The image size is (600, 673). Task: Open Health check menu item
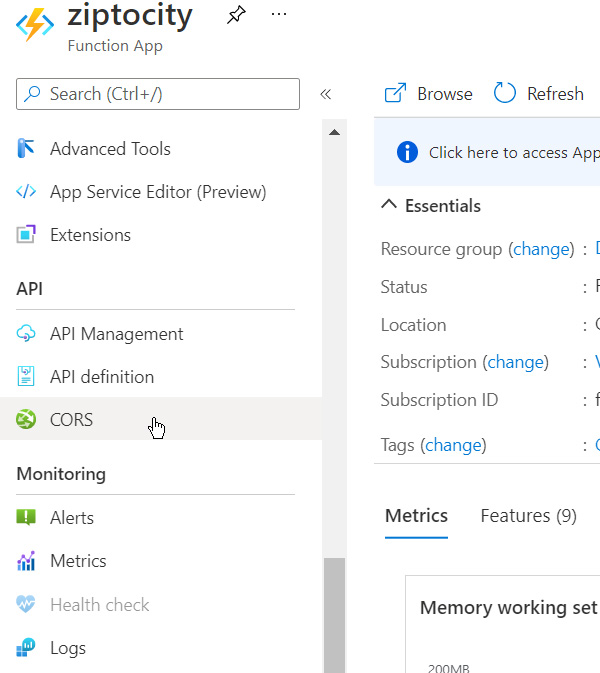pyautogui.click(x=100, y=605)
